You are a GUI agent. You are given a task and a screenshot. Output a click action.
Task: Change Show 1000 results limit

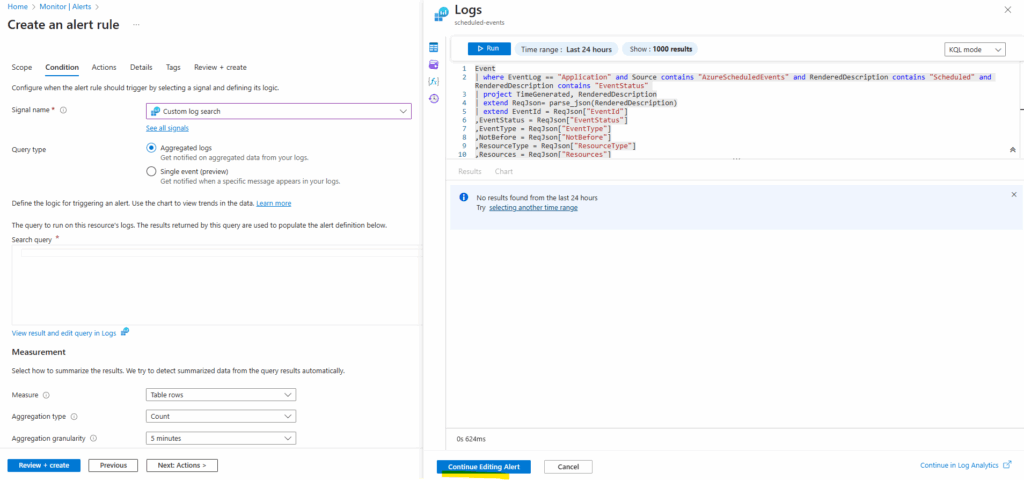(x=660, y=49)
